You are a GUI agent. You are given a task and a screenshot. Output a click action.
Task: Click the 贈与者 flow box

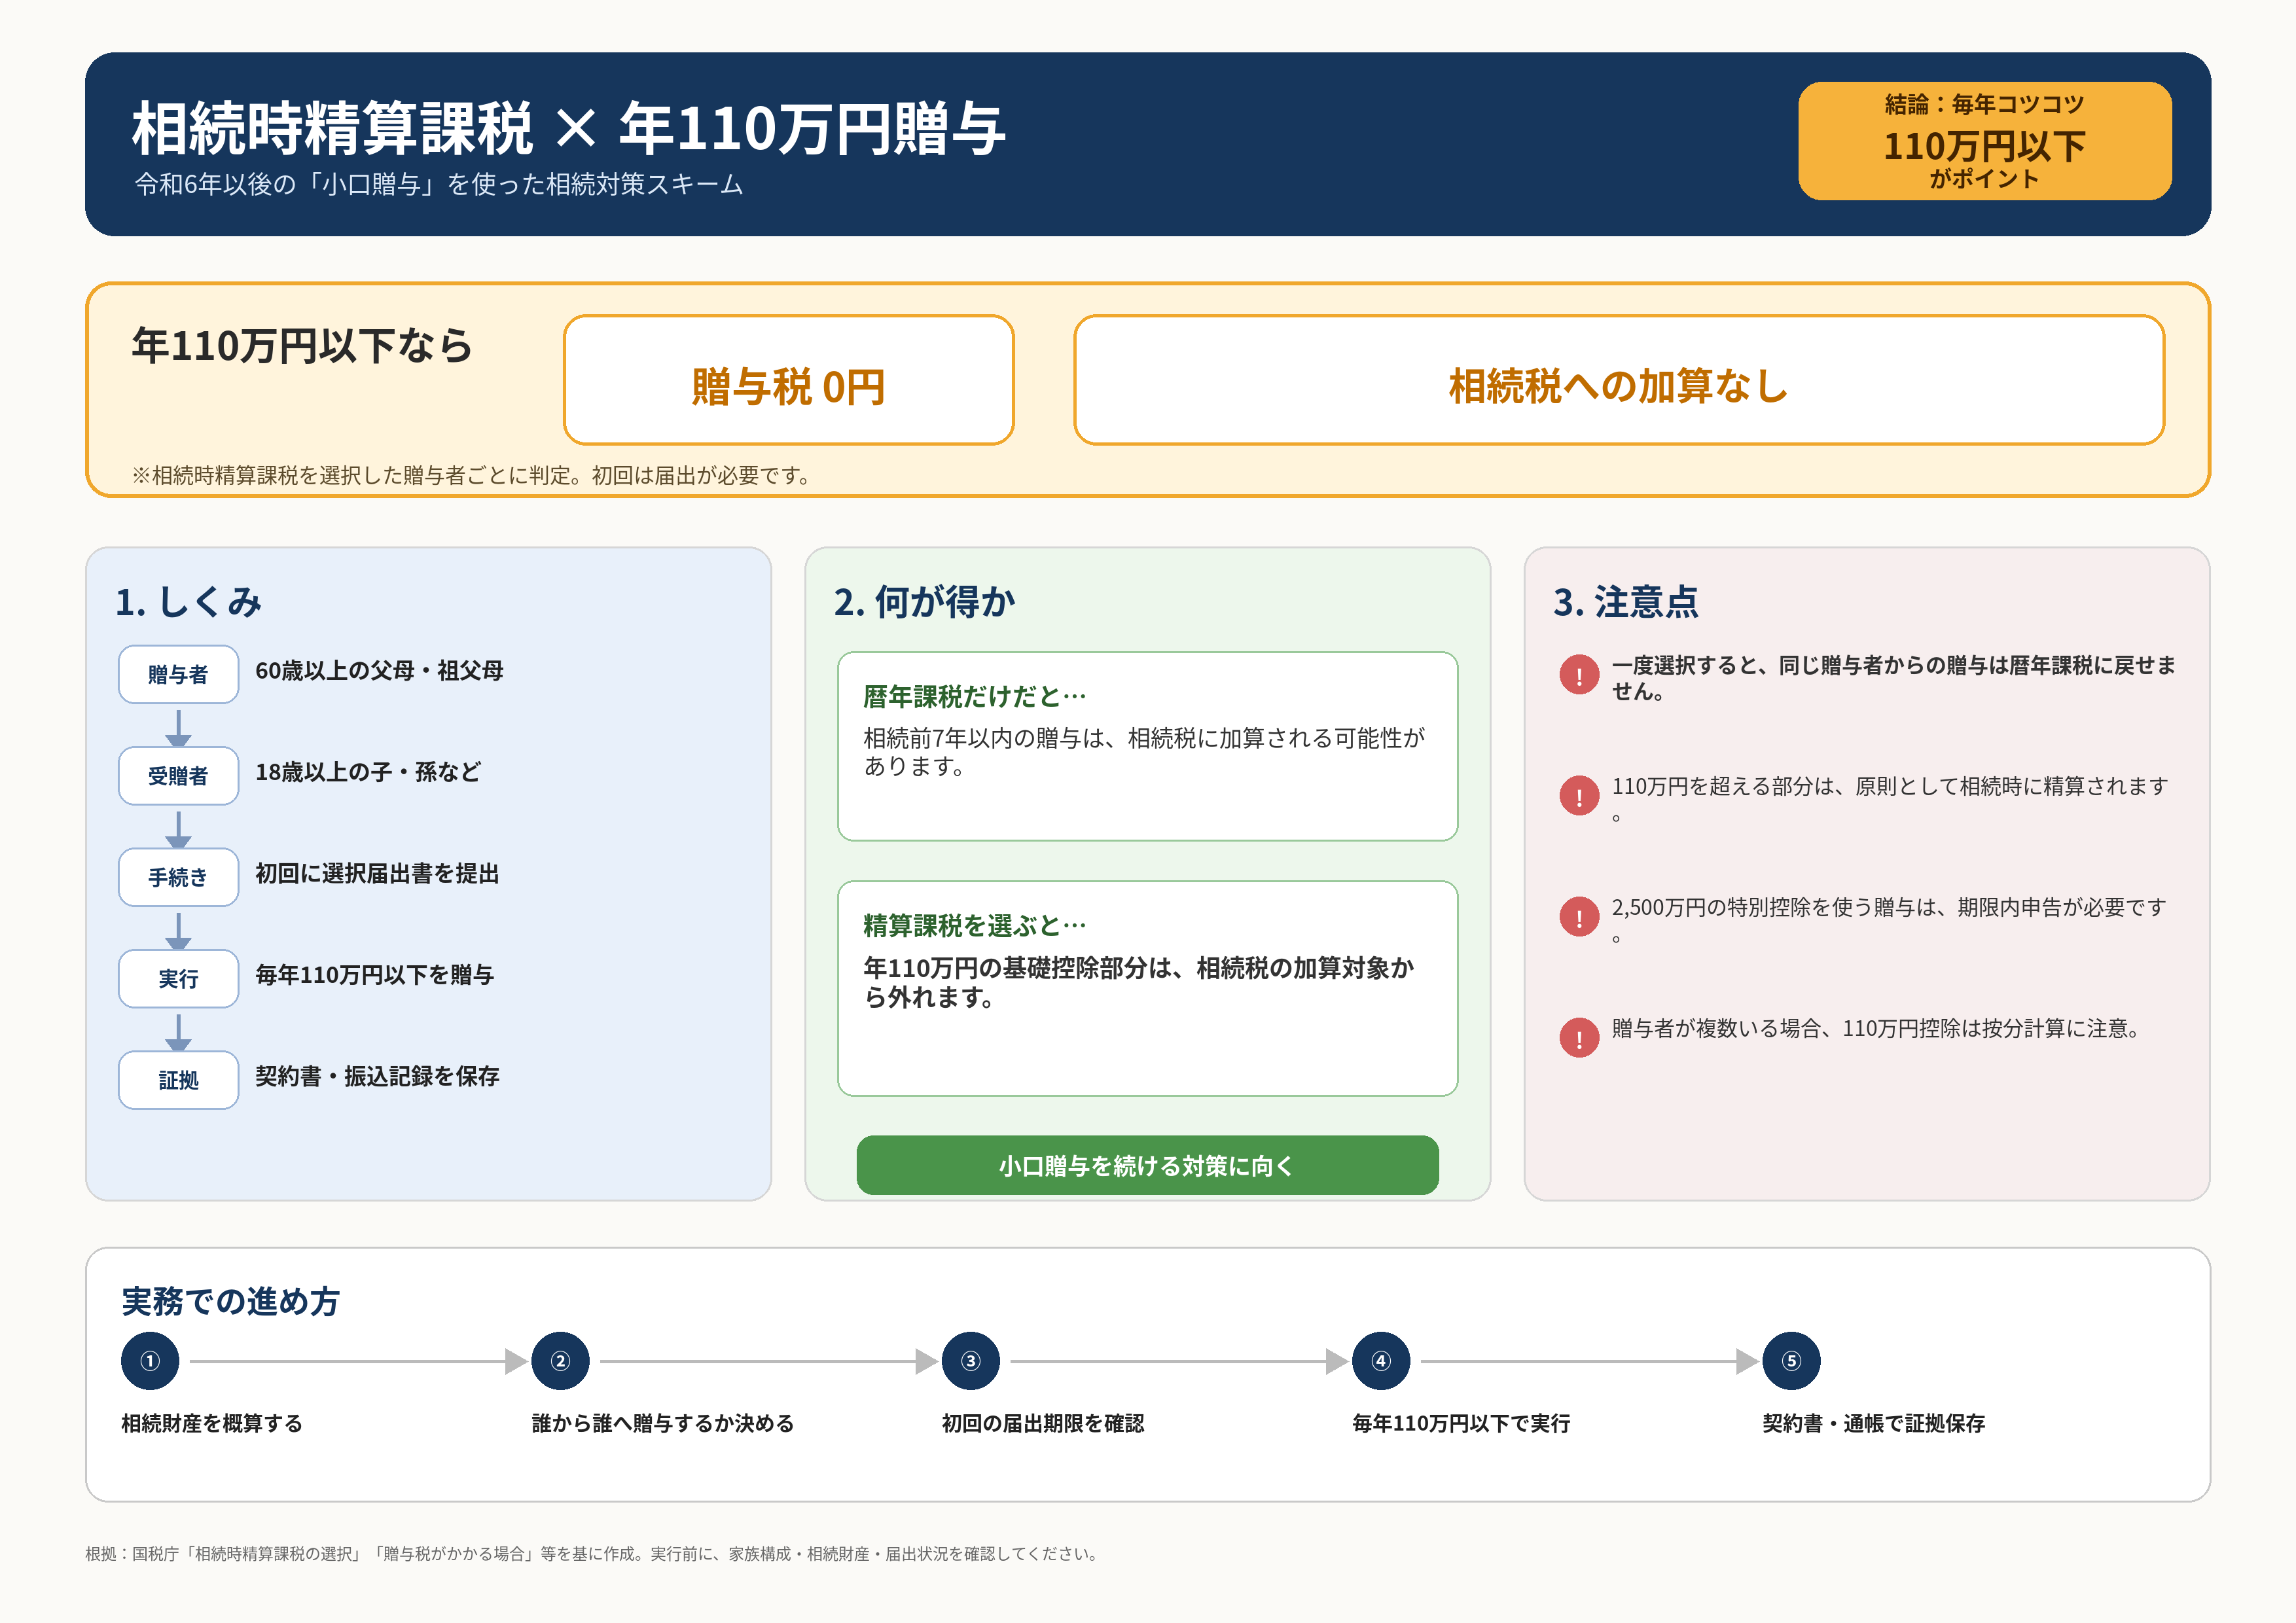point(178,675)
